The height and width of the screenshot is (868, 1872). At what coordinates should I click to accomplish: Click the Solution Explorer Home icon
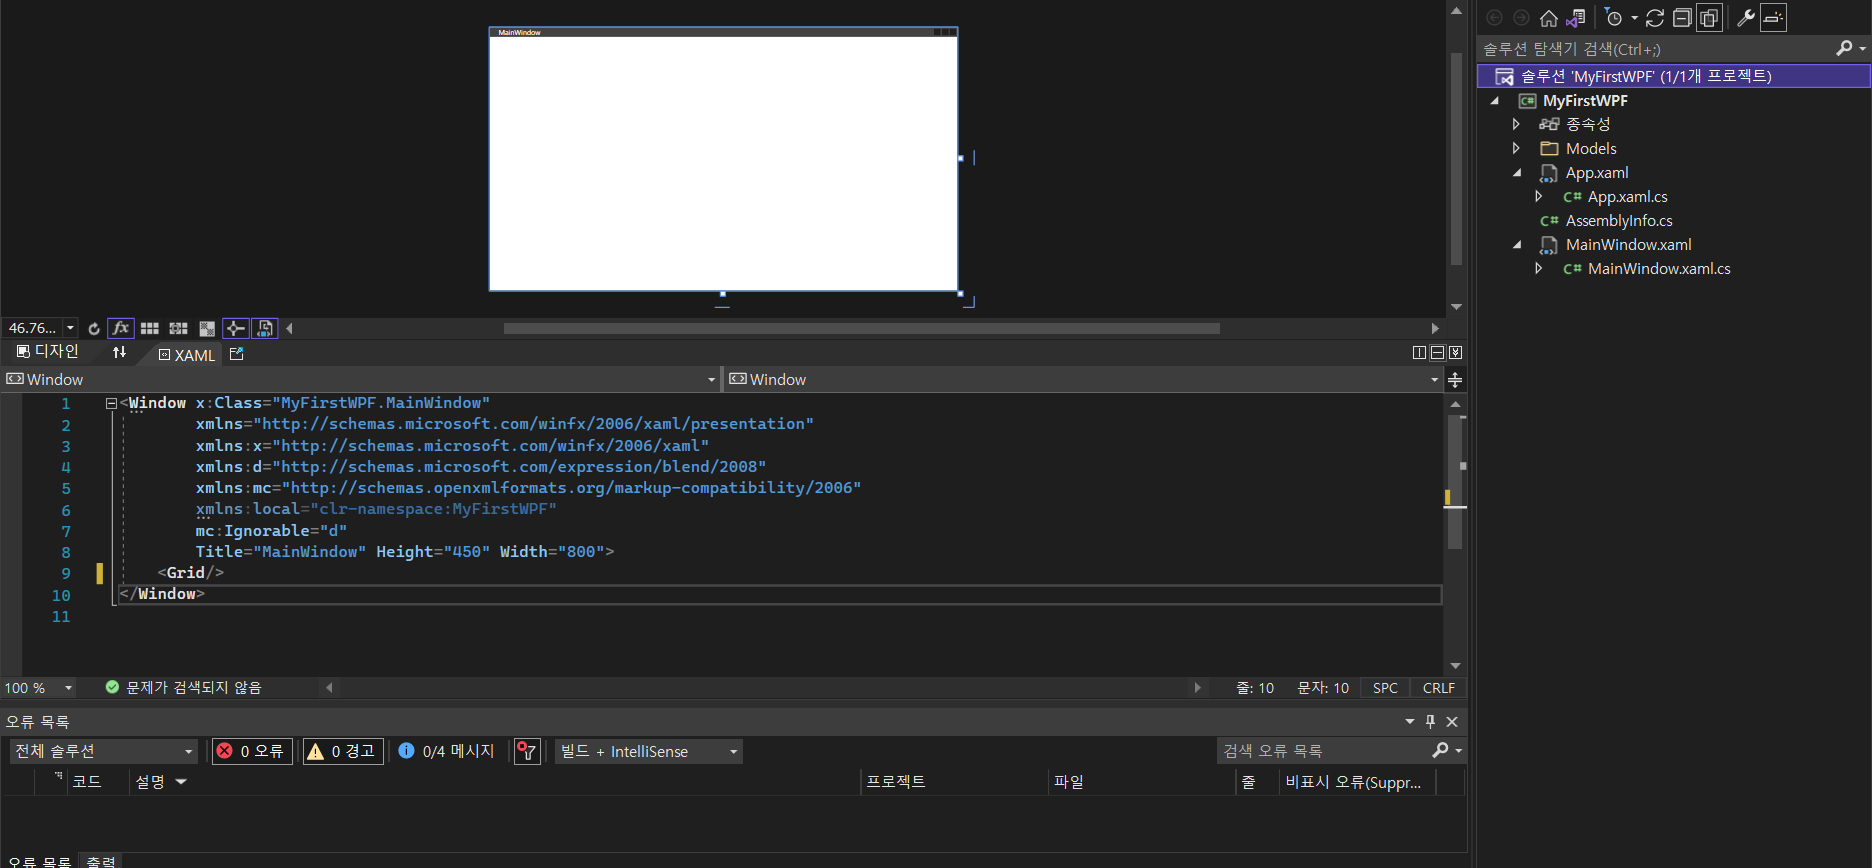pos(1549,18)
